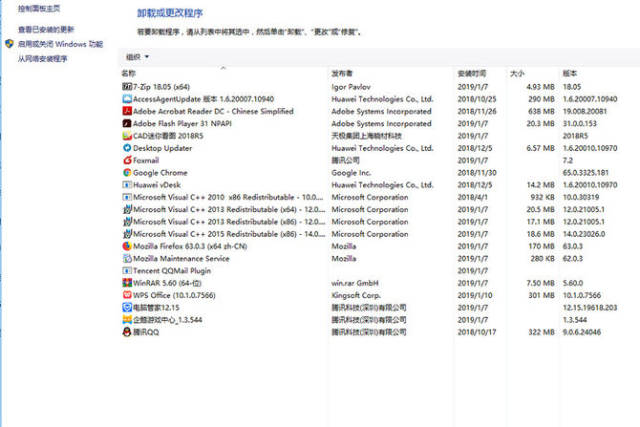The height and width of the screenshot is (427, 640).
Task: Click the Mozilla Firefox icon
Action: (x=127, y=246)
